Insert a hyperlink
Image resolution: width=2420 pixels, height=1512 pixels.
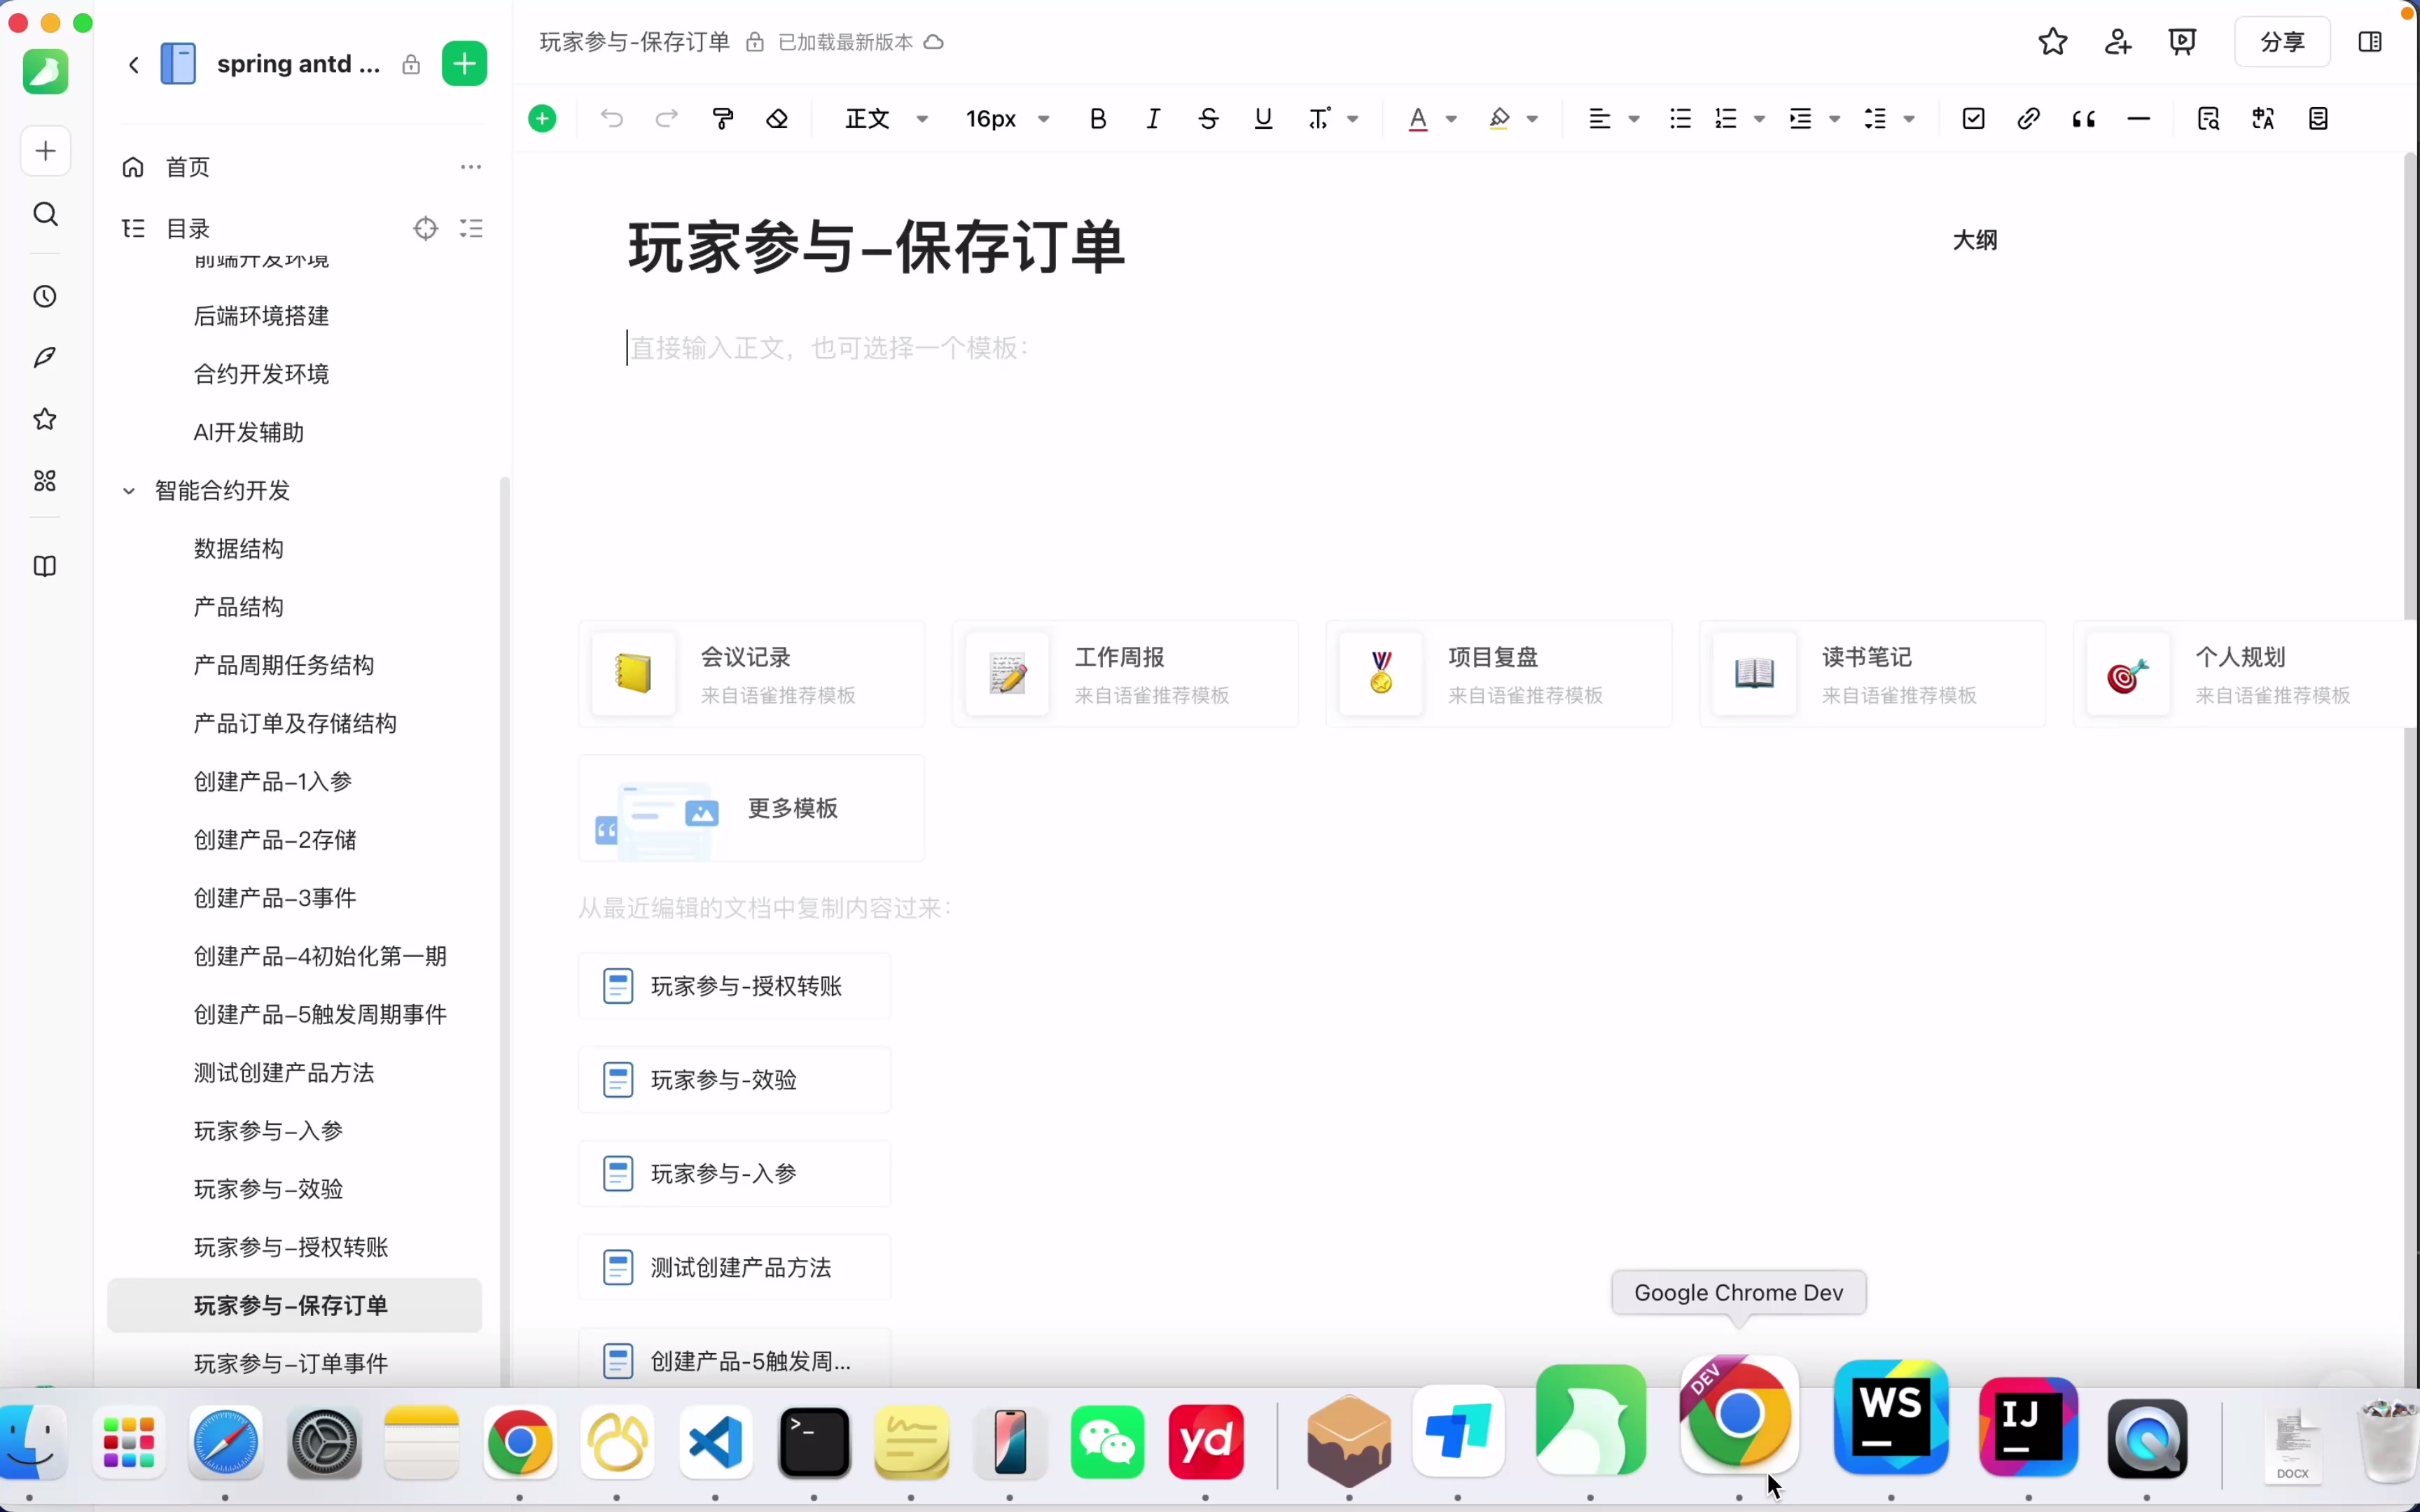point(2028,118)
